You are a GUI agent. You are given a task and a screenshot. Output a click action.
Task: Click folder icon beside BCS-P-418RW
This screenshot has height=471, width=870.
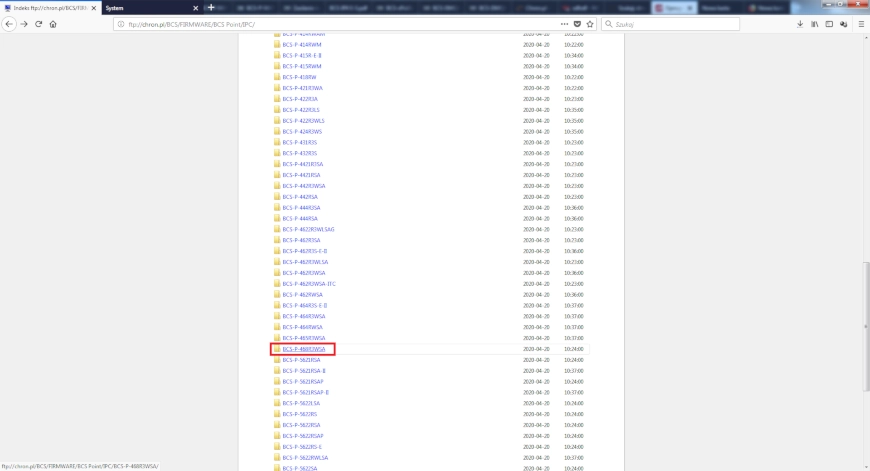click(x=277, y=77)
